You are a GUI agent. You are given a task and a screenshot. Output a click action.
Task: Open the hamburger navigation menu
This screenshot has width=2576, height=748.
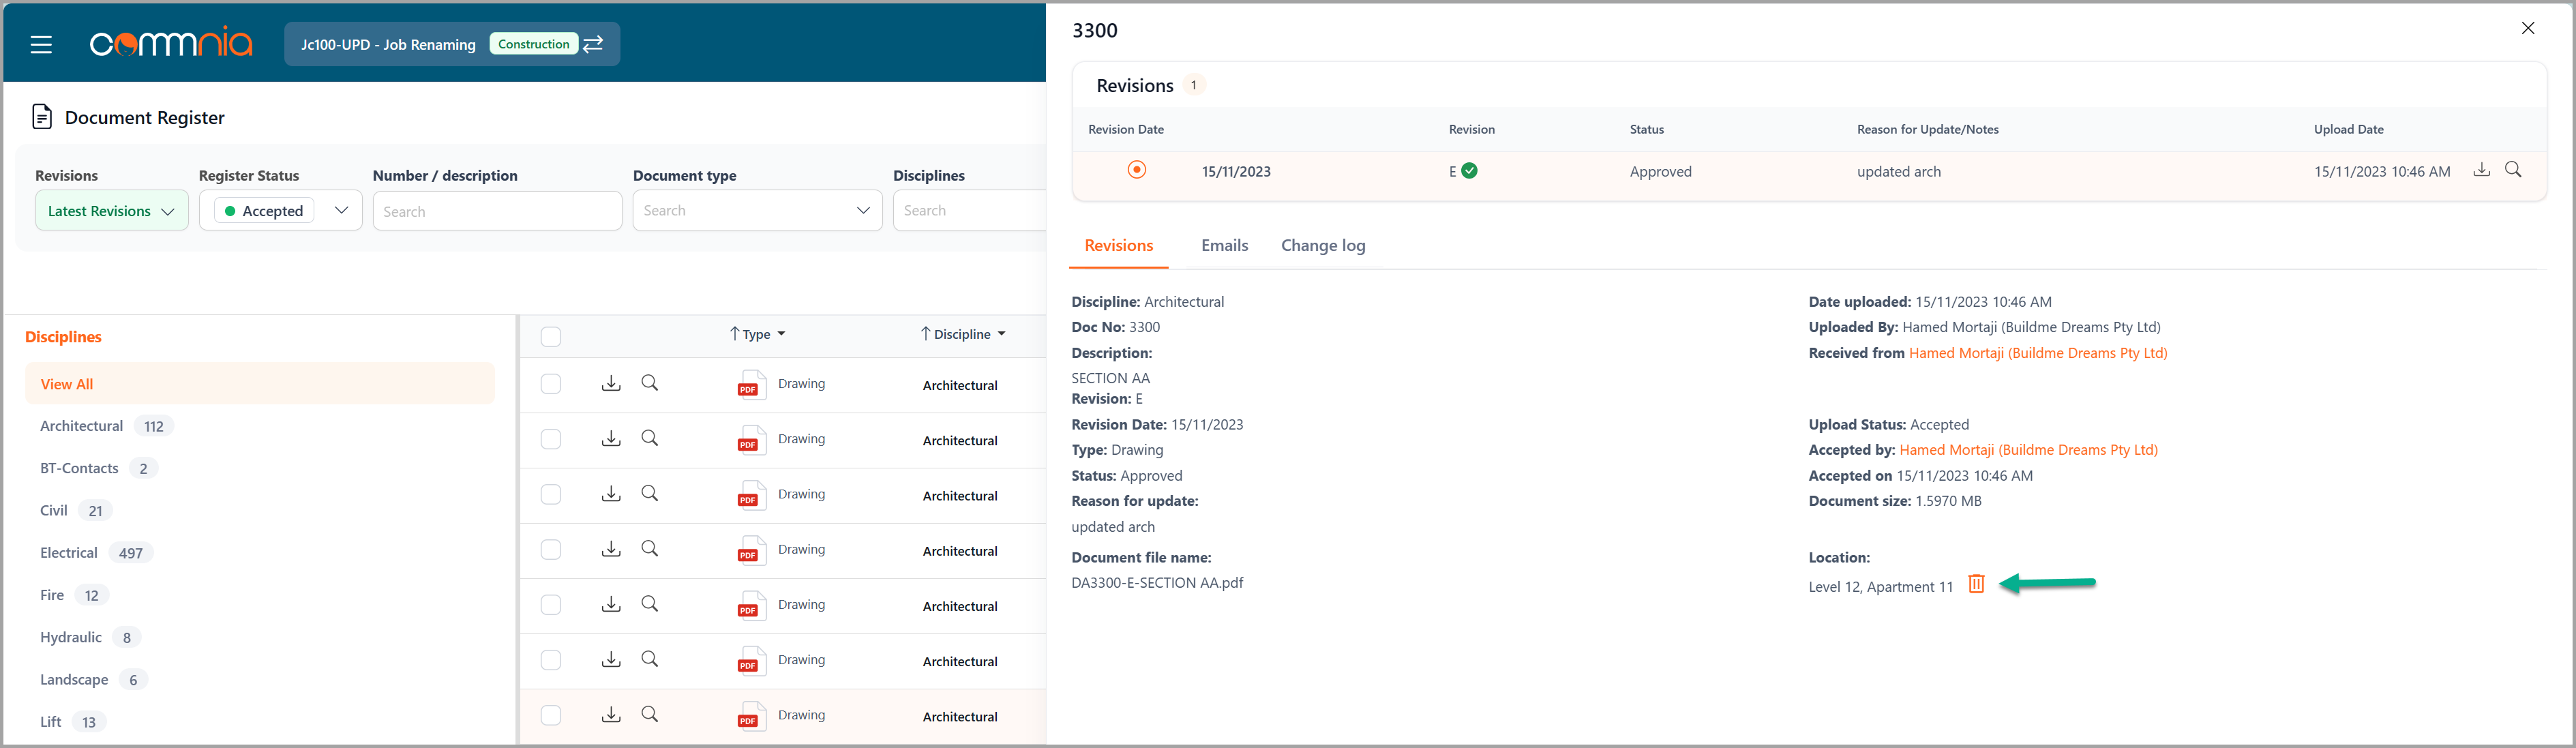pyautogui.click(x=41, y=45)
